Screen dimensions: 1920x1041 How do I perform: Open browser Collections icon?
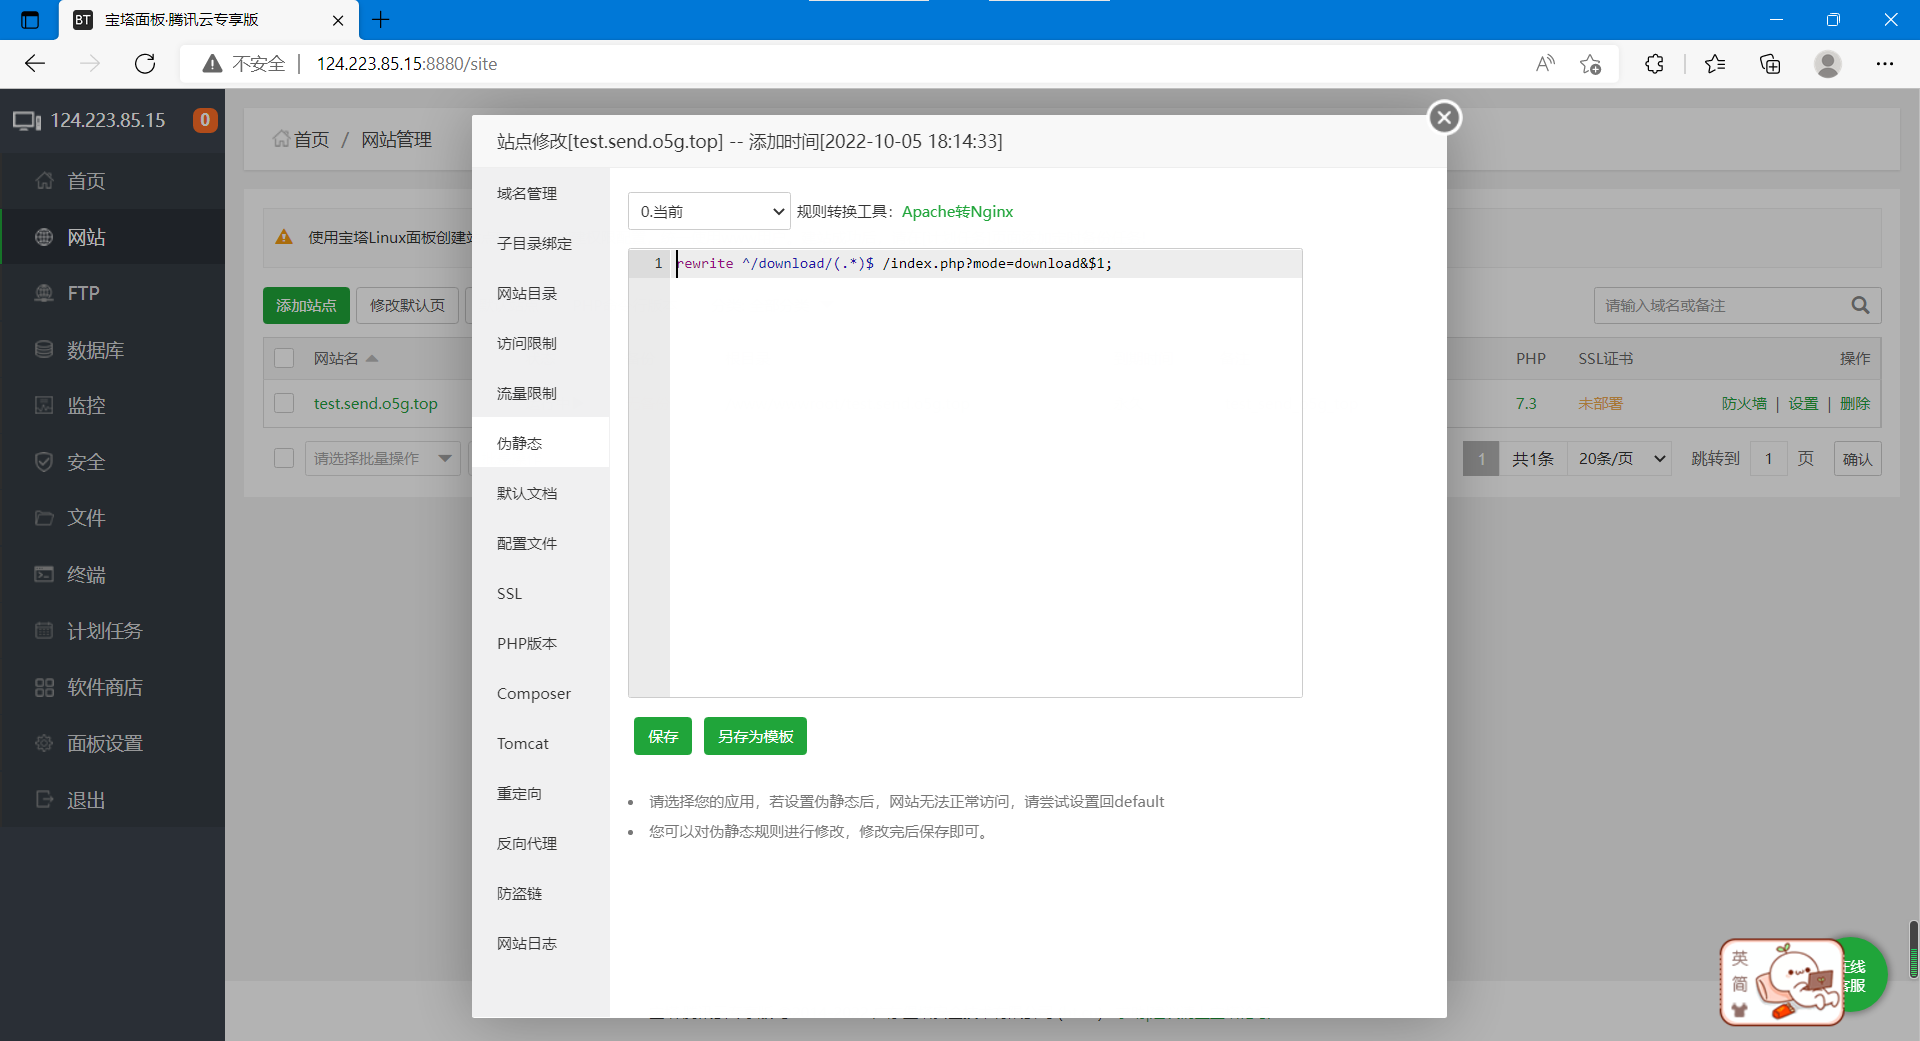pyautogui.click(x=1770, y=64)
